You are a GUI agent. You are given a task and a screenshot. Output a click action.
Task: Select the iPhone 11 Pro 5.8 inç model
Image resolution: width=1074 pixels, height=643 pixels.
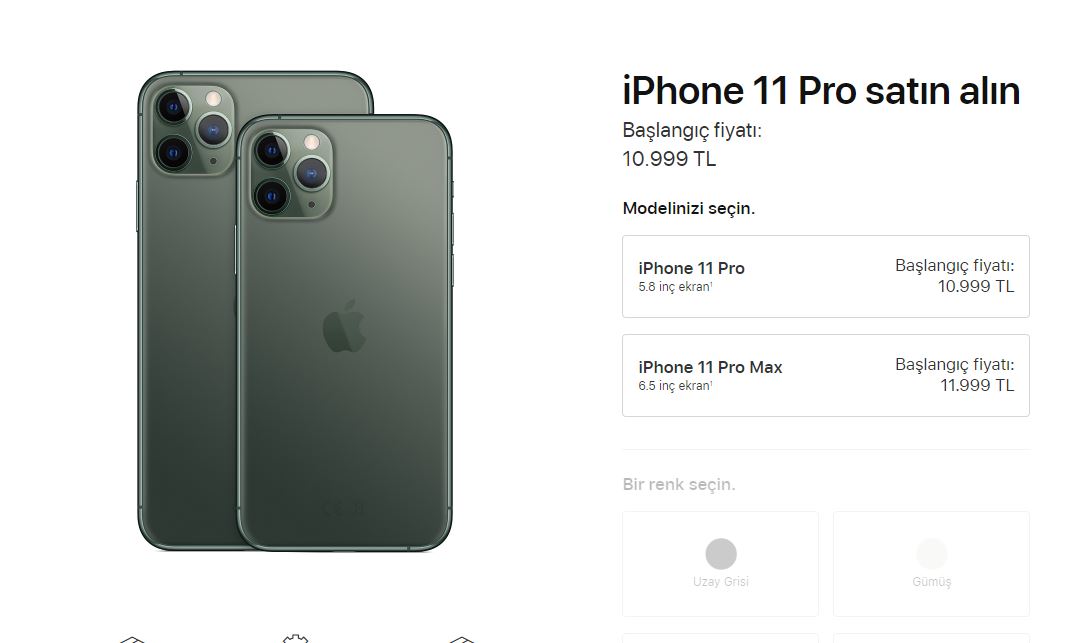(x=825, y=277)
